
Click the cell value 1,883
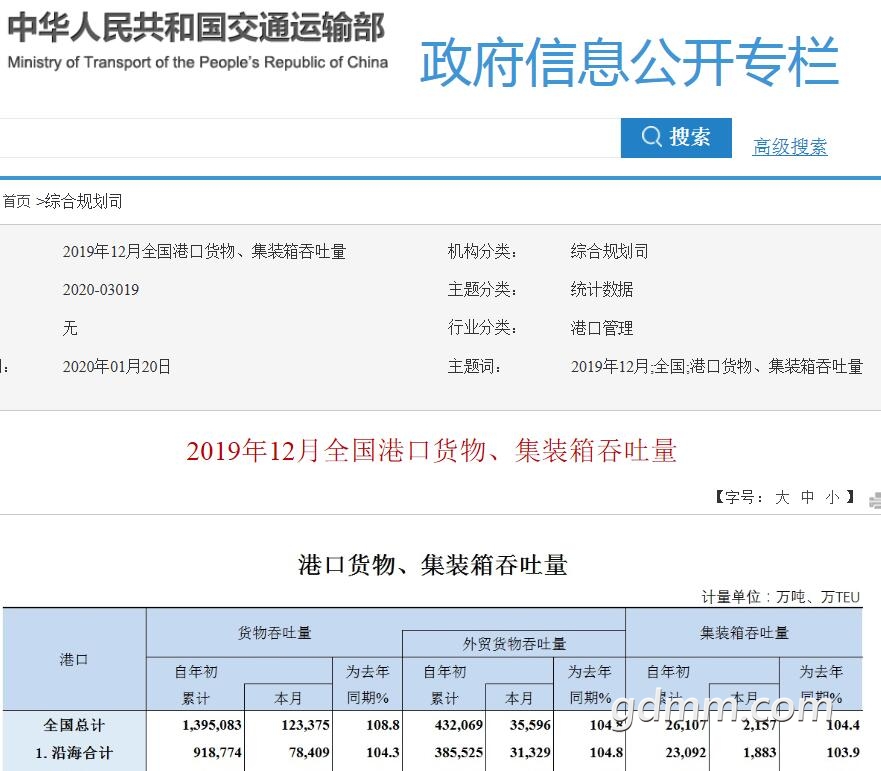(x=760, y=752)
